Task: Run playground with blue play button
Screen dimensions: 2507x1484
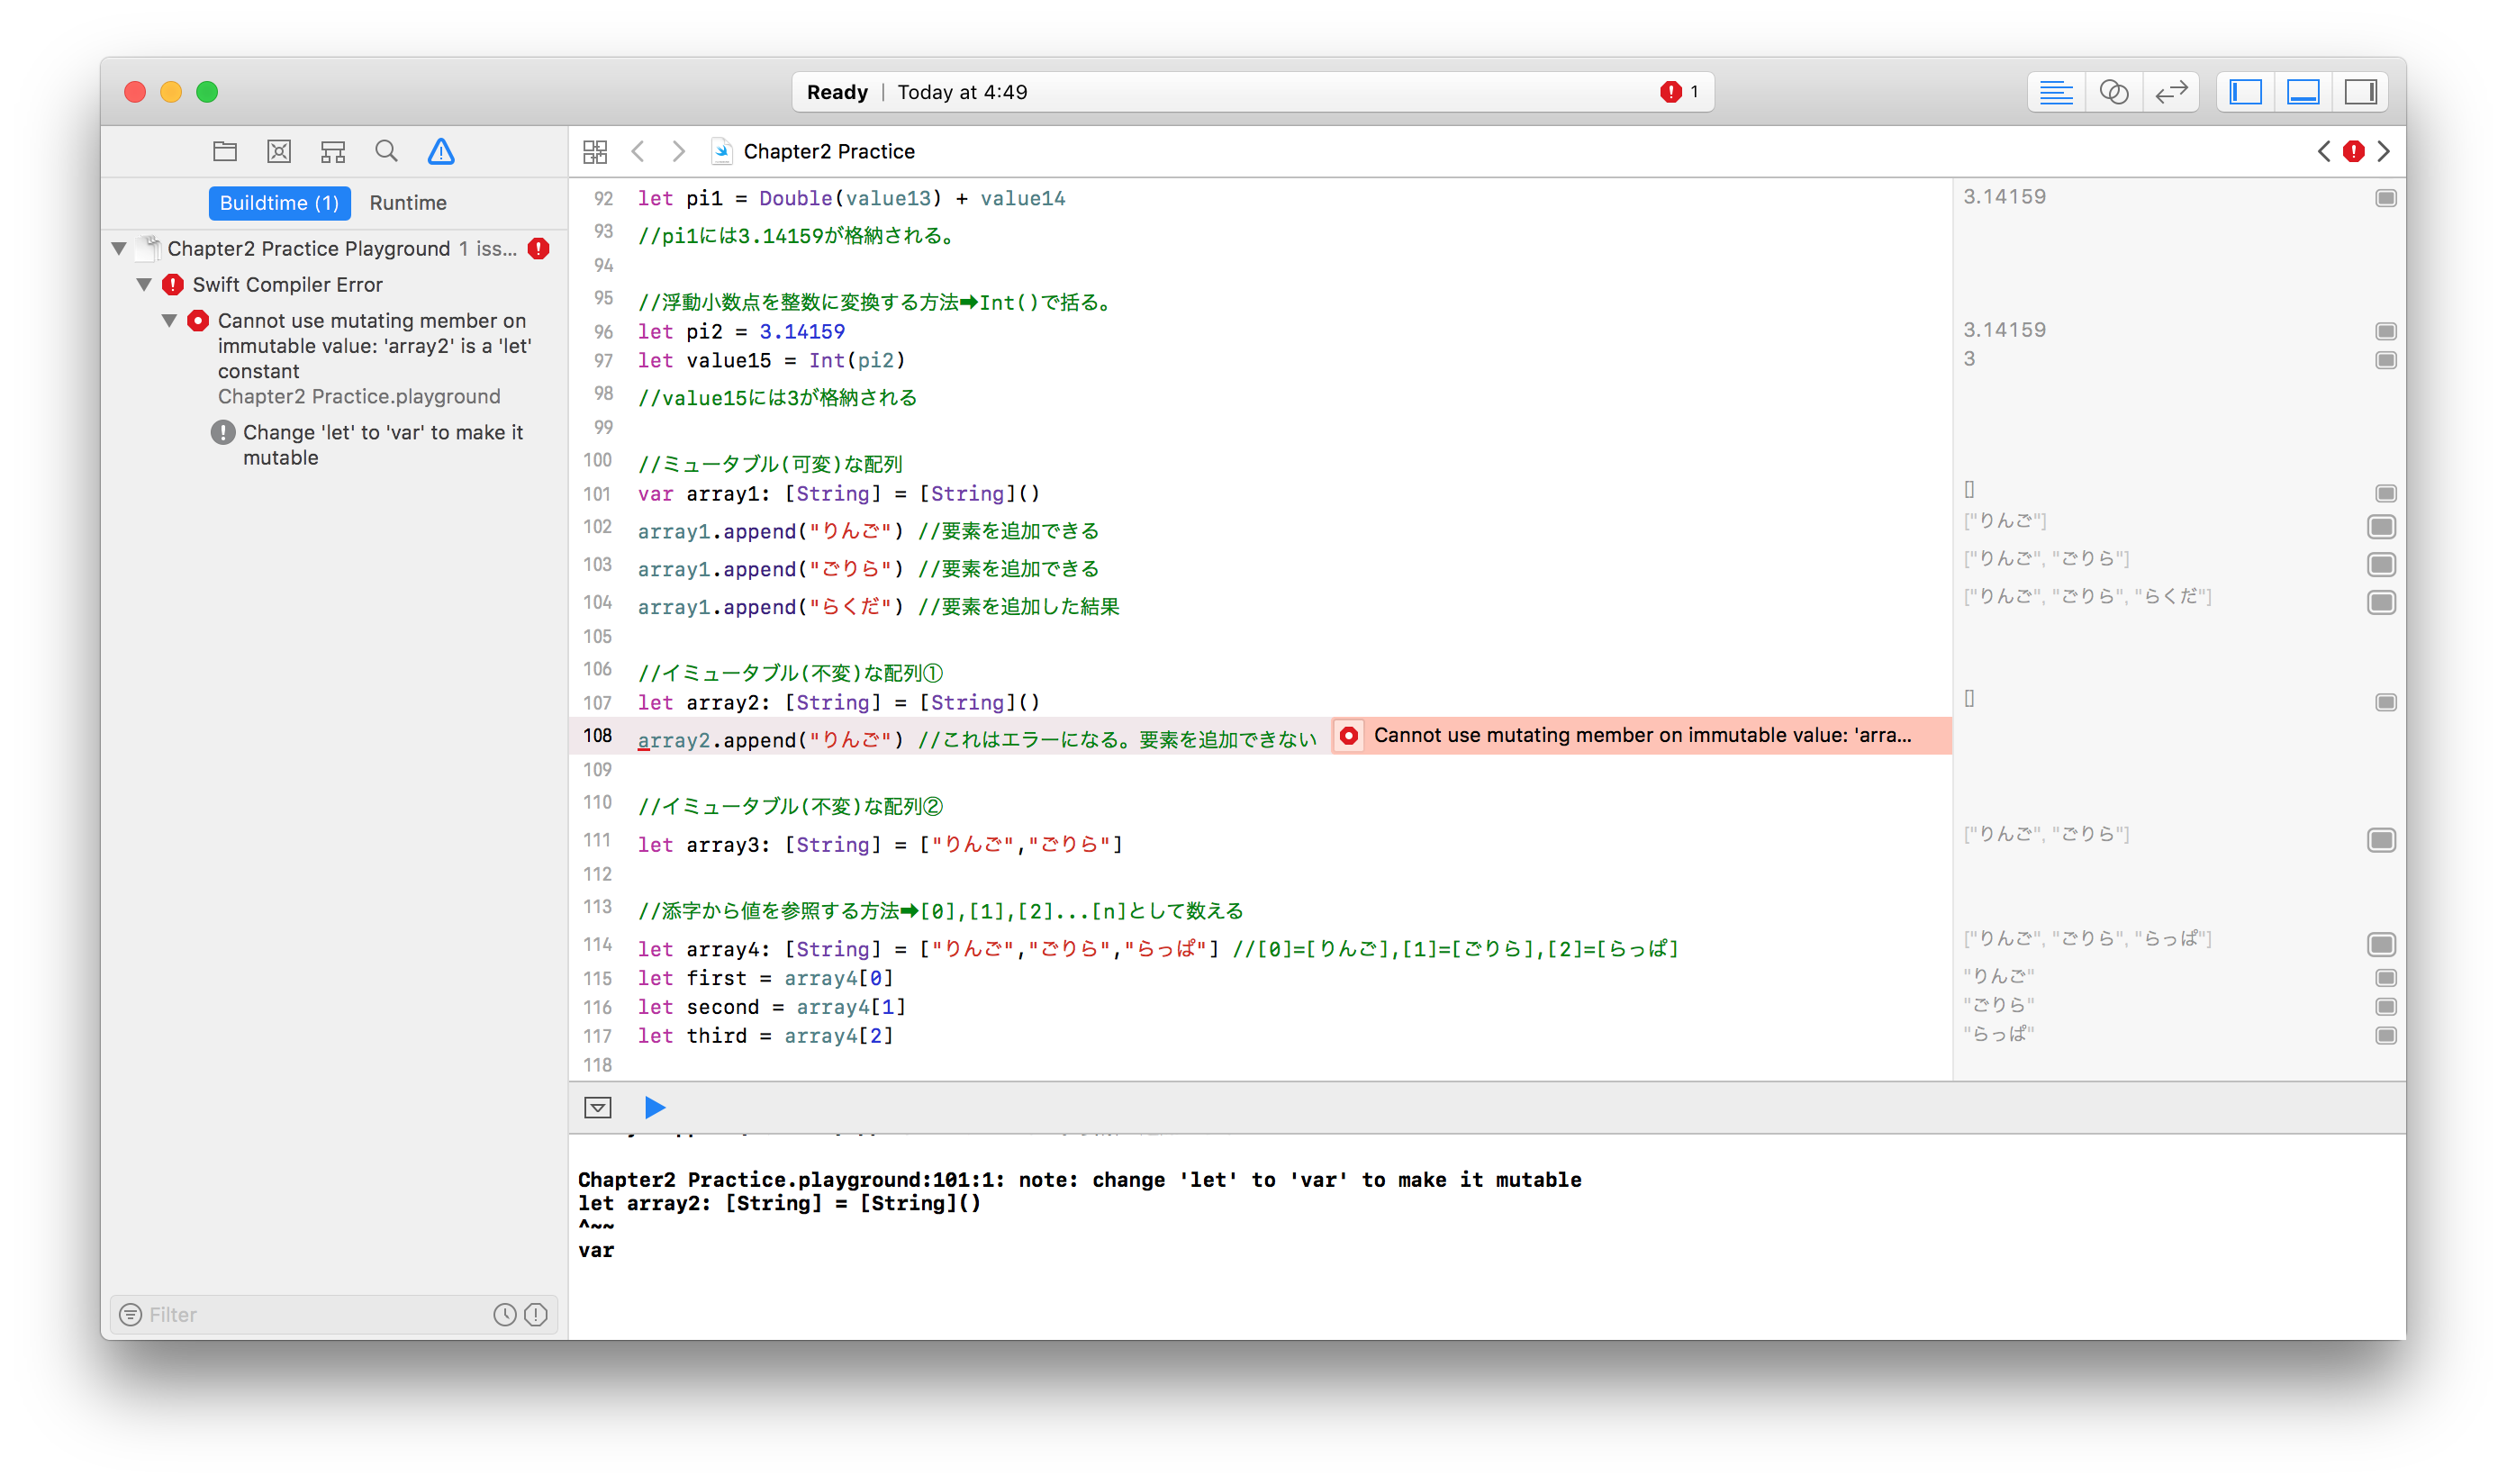Action: coord(655,1107)
